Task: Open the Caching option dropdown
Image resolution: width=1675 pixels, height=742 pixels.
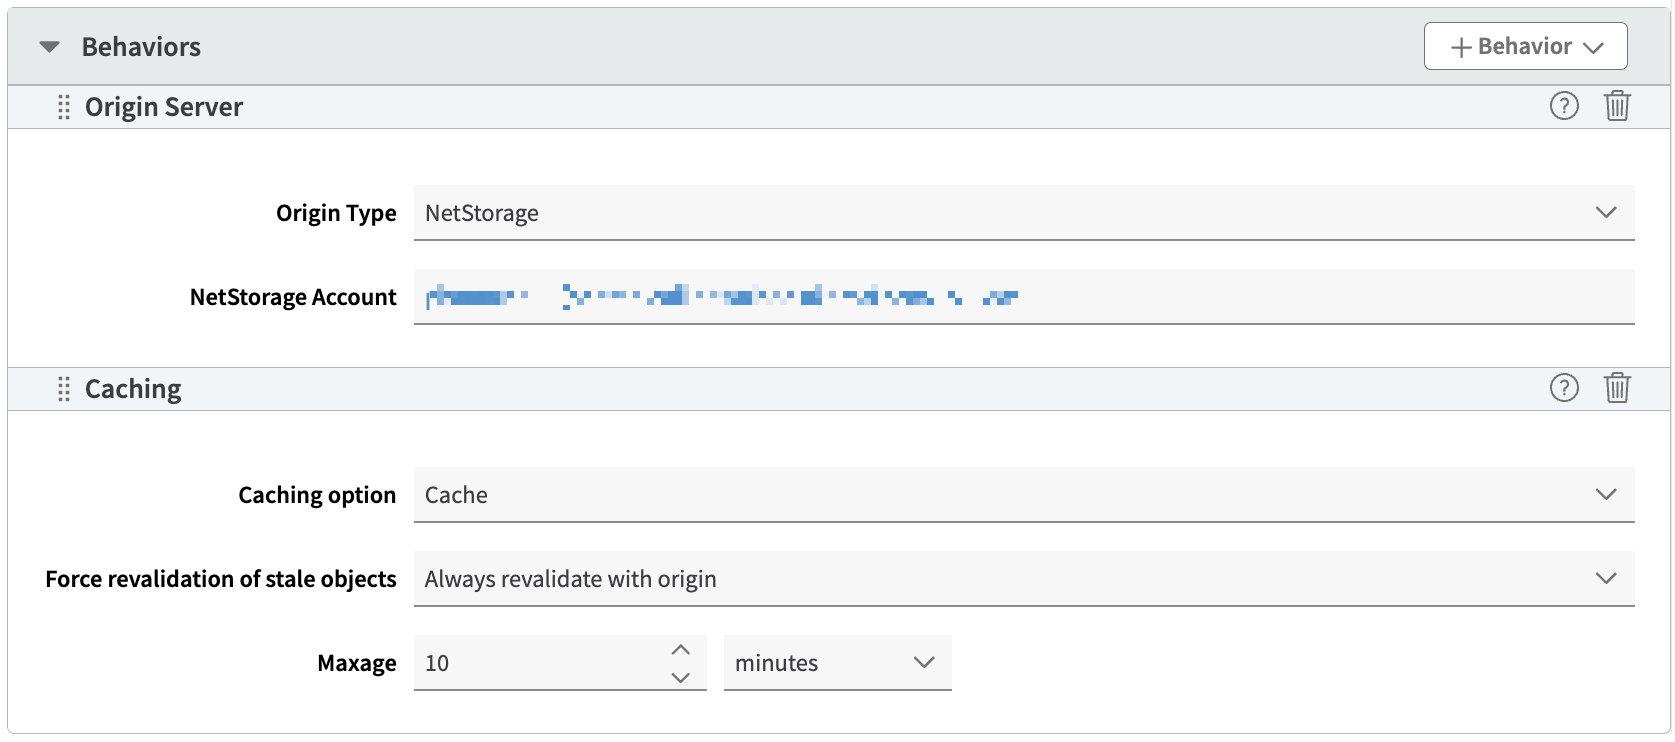Action: [1023, 495]
